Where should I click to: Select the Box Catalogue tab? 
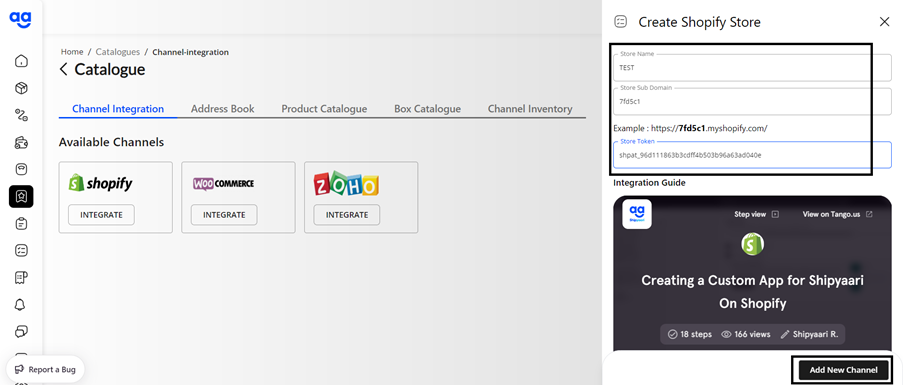coord(427,109)
